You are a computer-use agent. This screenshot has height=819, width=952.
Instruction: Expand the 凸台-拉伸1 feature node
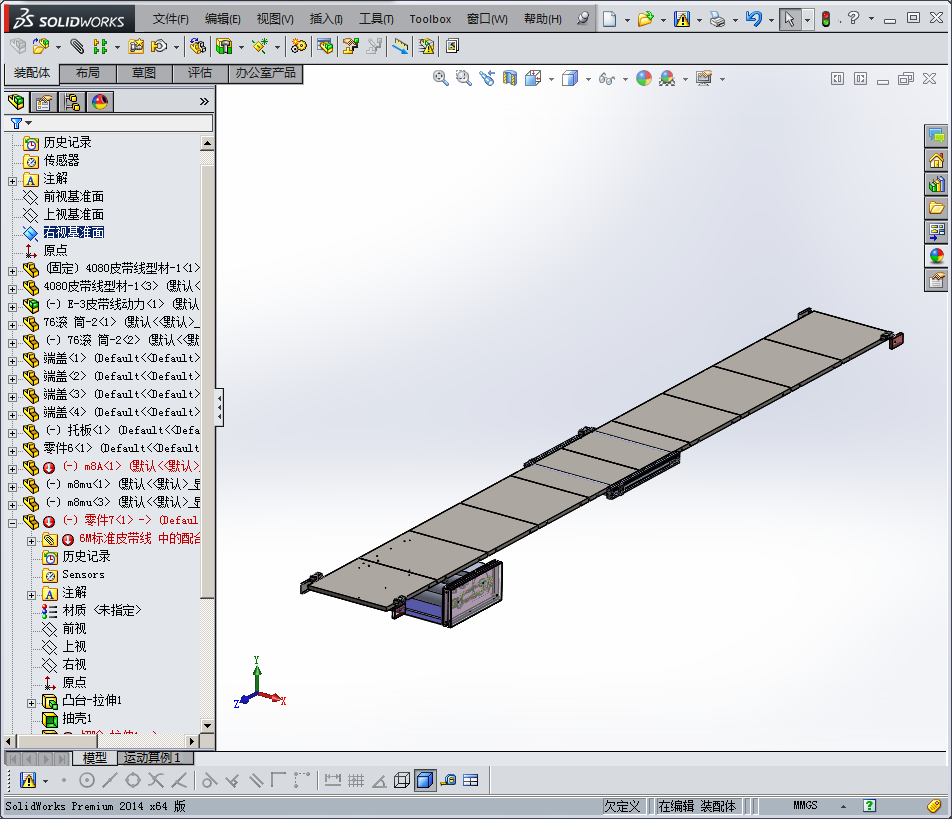(x=32, y=703)
